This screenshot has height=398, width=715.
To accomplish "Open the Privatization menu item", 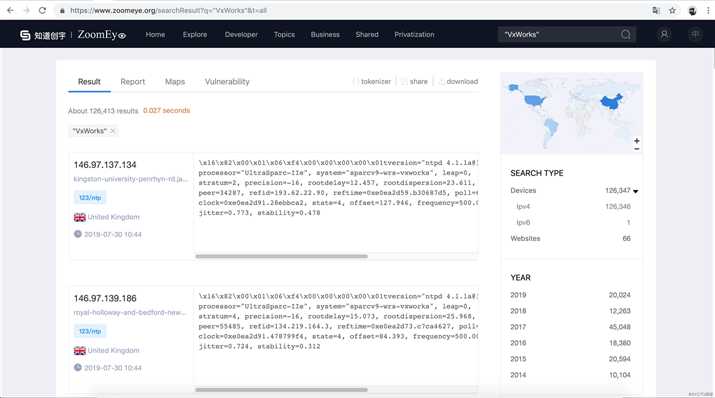I will (x=414, y=35).
